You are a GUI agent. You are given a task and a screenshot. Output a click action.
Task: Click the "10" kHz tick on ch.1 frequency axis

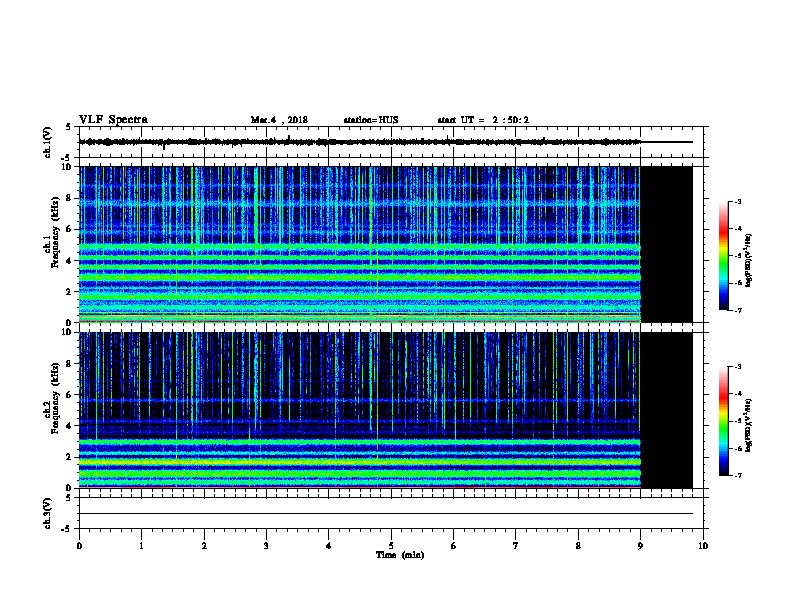pos(67,167)
